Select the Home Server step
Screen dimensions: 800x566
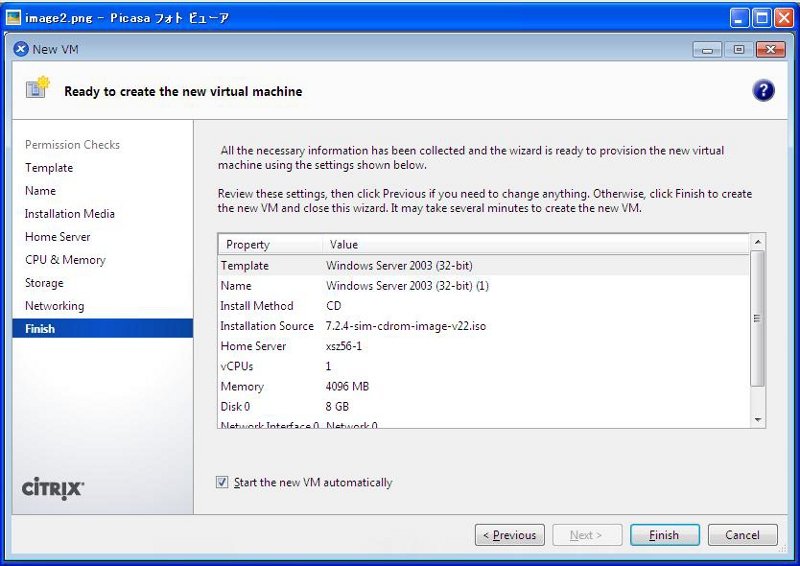(58, 236)
